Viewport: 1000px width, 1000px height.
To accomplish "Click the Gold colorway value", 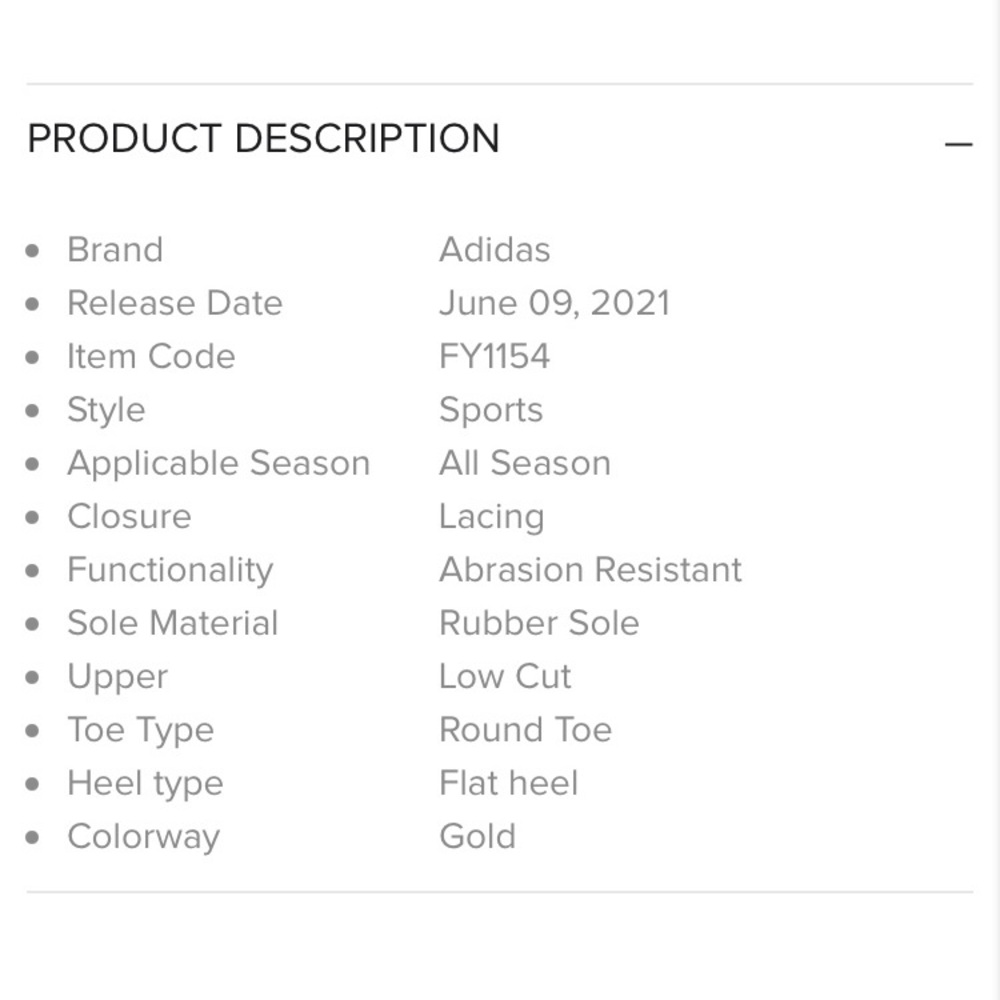I will click(x=477, y=836).
